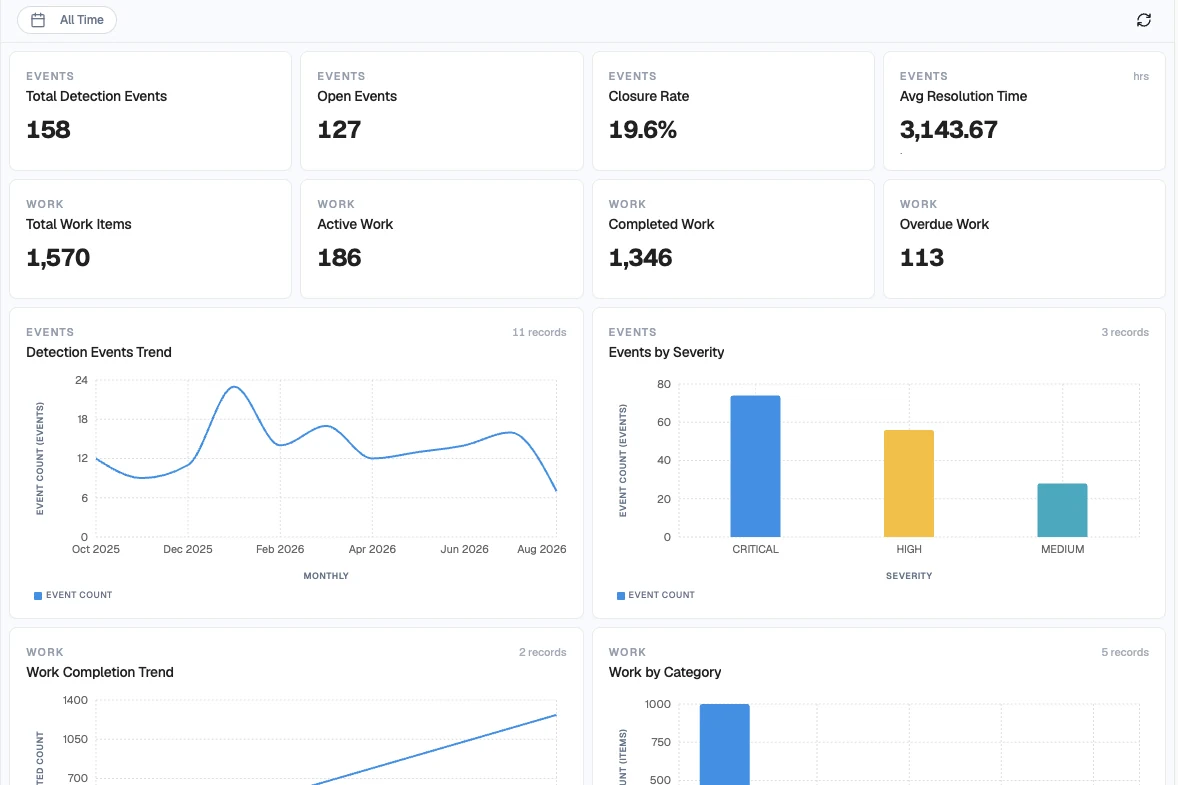This screenshot has height=785, width=1178.
Task: Click the Detection Events Trend title
Action: pos(98,352)
